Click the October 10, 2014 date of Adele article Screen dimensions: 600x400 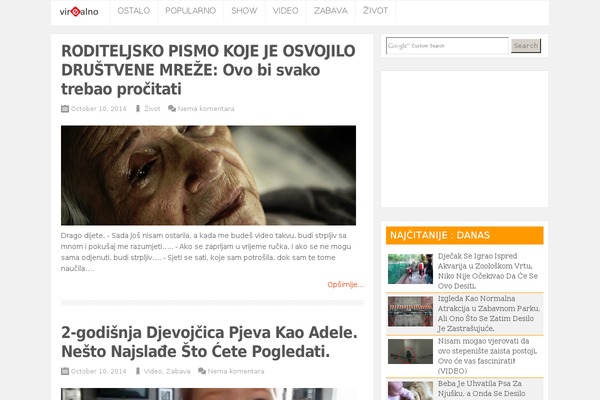[98, 371]
